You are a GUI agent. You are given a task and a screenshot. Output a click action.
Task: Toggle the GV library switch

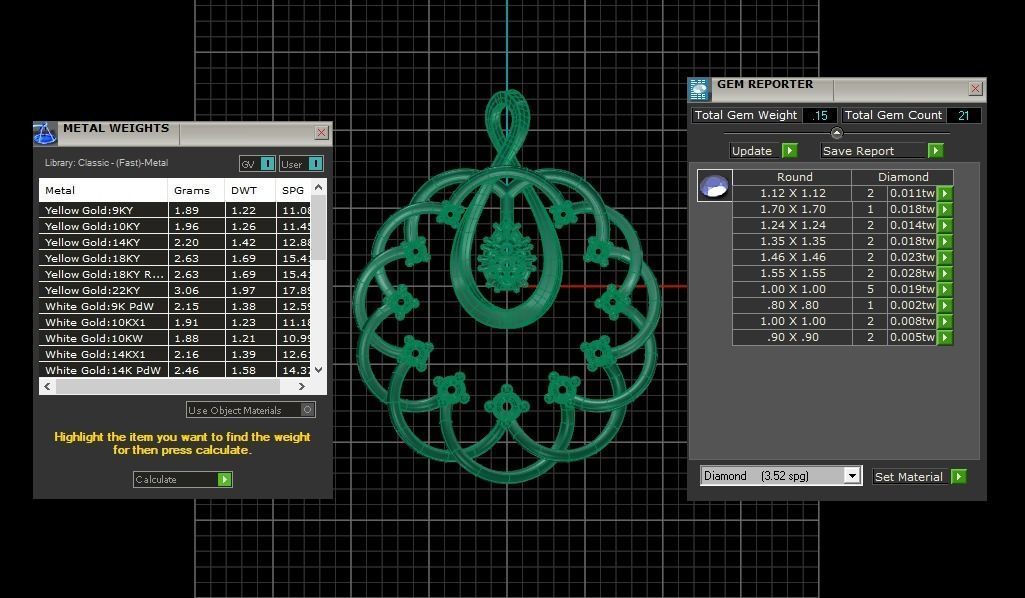pos(267,164)
